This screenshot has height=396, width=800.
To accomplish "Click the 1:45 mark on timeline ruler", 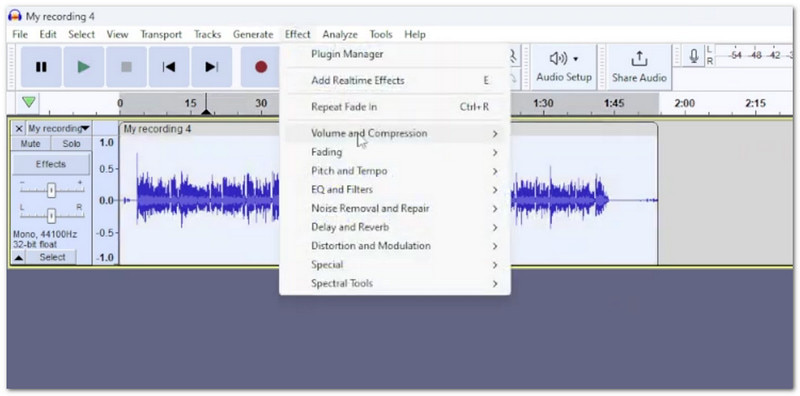I will pos(614,104).
